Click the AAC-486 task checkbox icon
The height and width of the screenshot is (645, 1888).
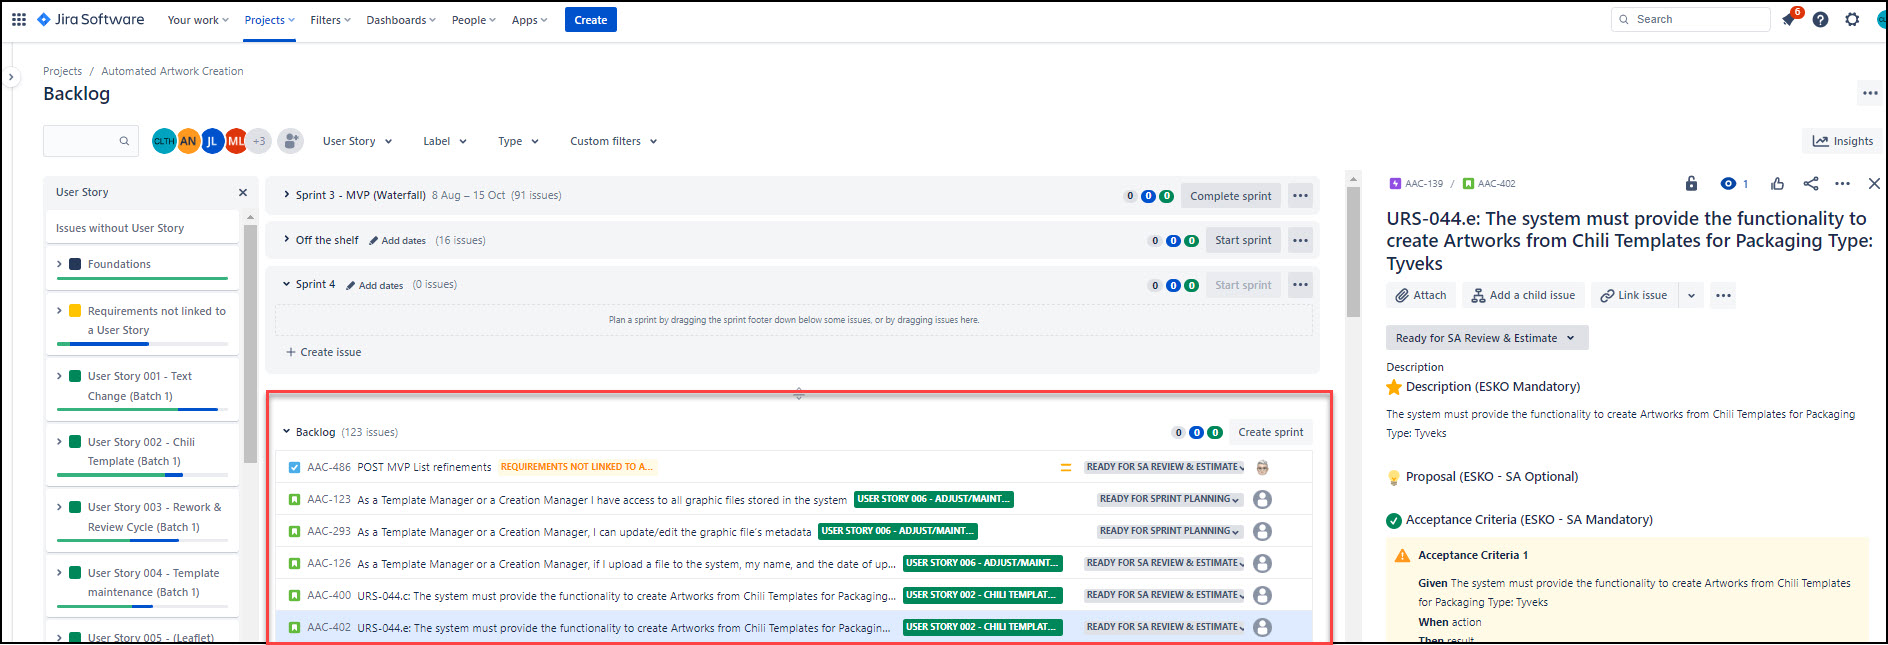(x=294, y=467)
